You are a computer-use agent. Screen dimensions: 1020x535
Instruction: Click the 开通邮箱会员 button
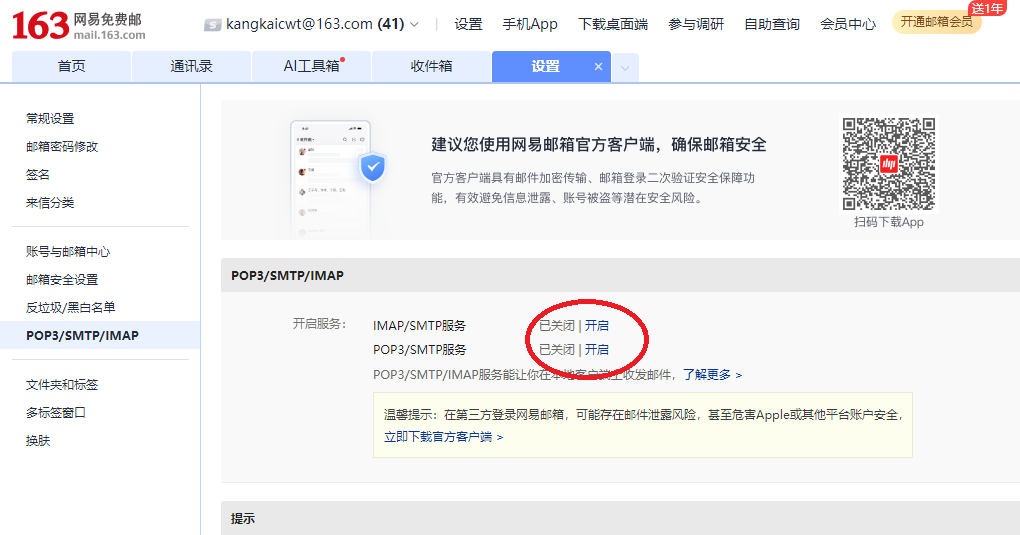pos(936,22)
